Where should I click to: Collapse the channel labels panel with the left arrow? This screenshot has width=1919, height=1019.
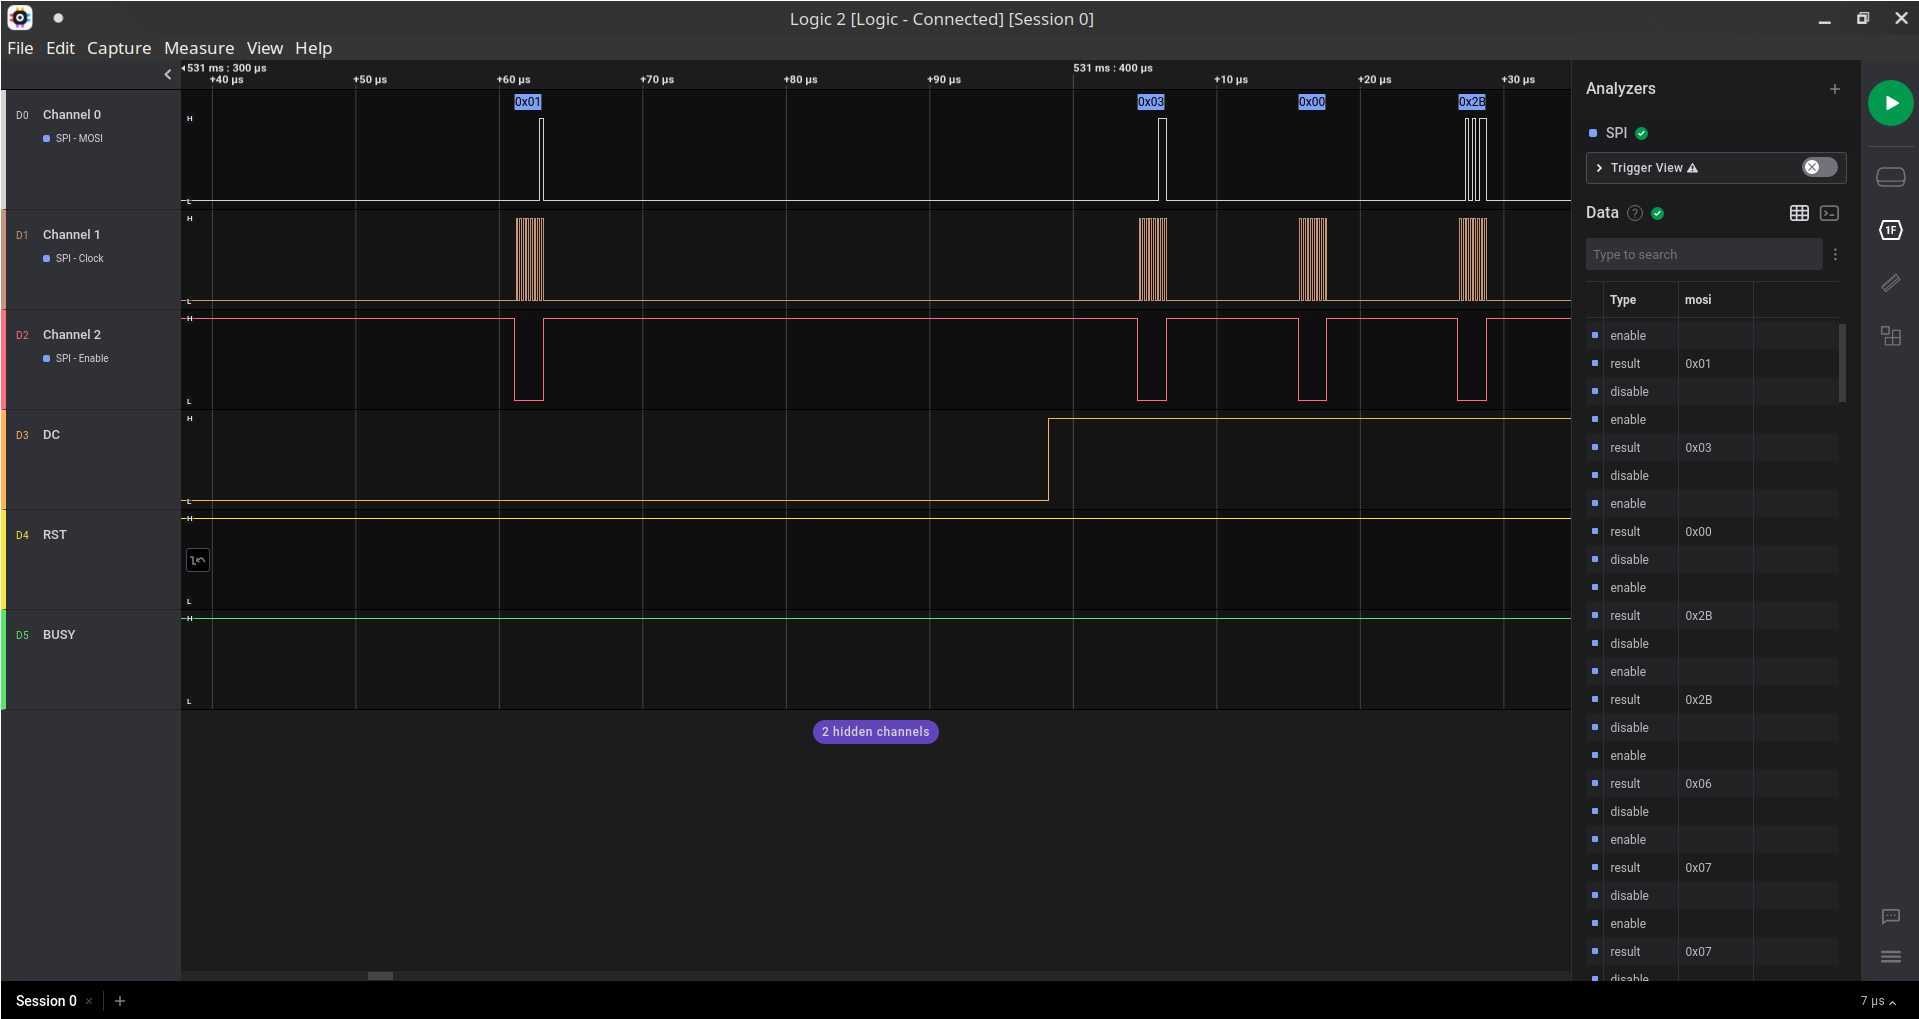pyautogui.click(x=168, y=74)
